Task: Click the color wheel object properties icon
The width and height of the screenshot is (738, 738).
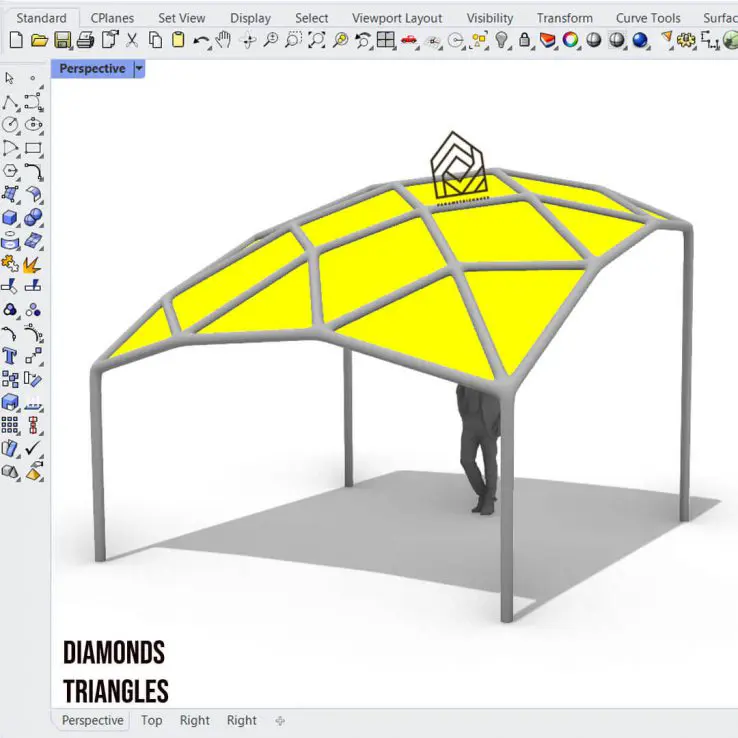Action: [x=570, y=40]
